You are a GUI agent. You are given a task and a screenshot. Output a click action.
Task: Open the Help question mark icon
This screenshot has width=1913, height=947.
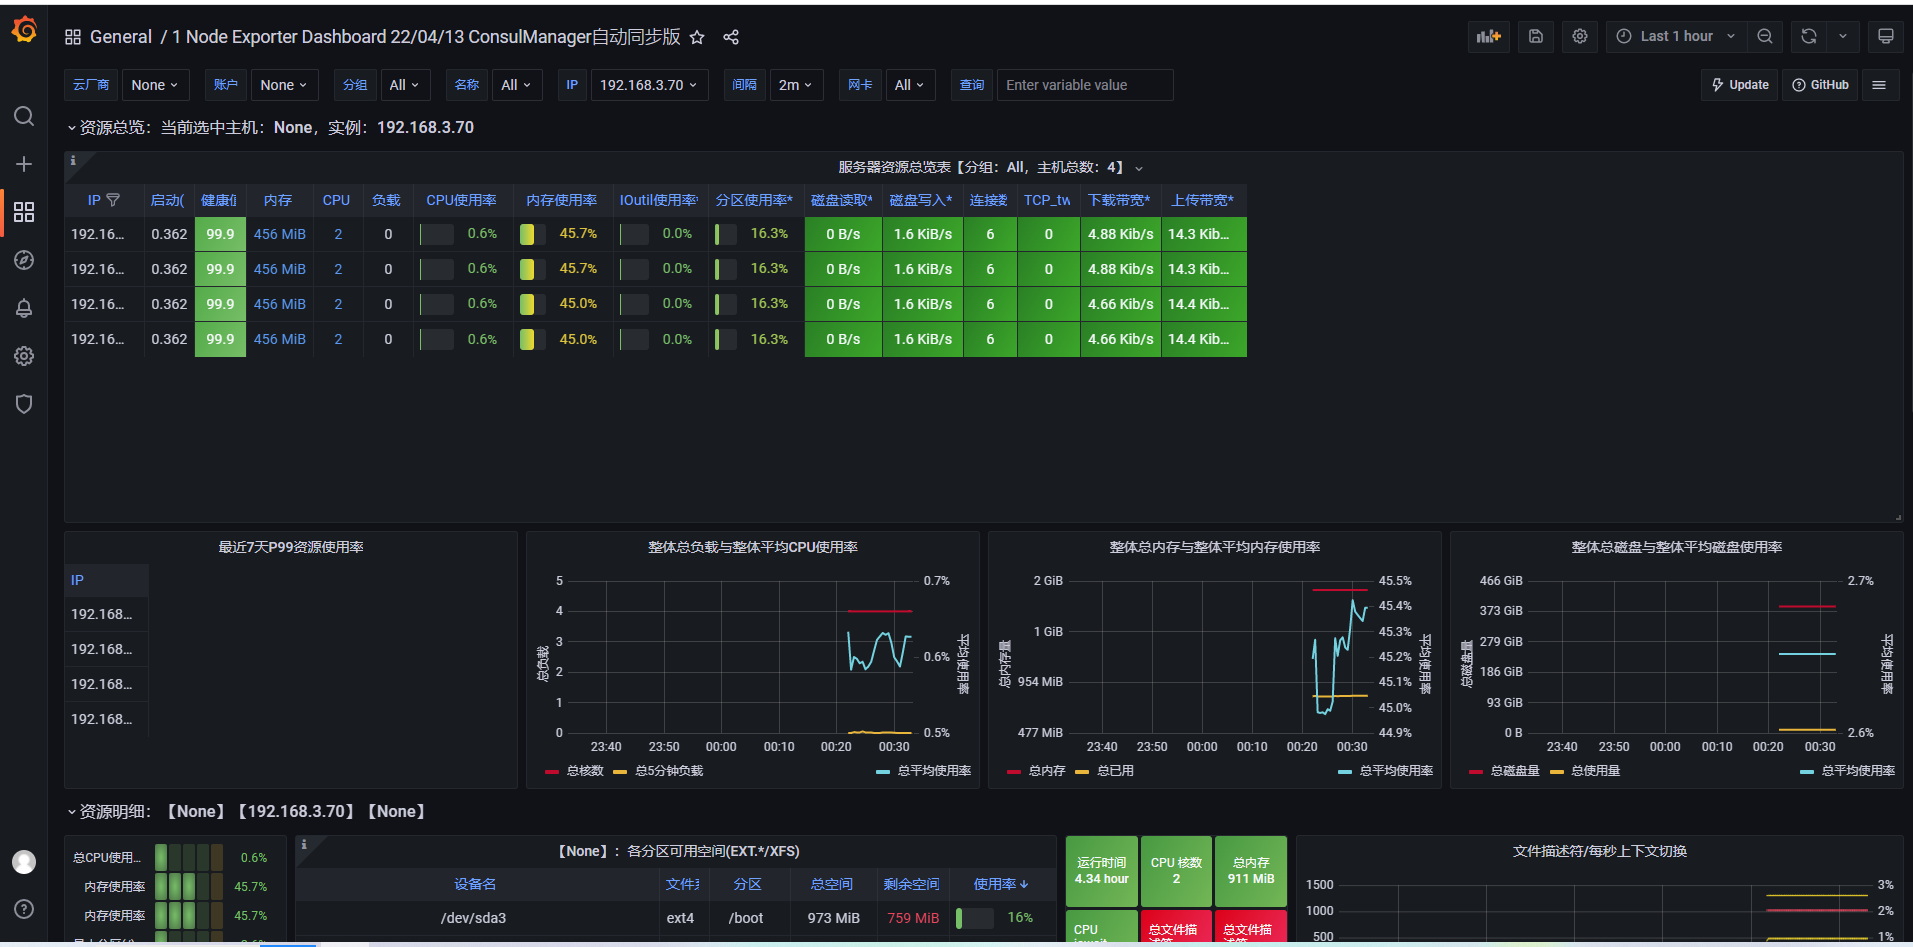[24, 909]
